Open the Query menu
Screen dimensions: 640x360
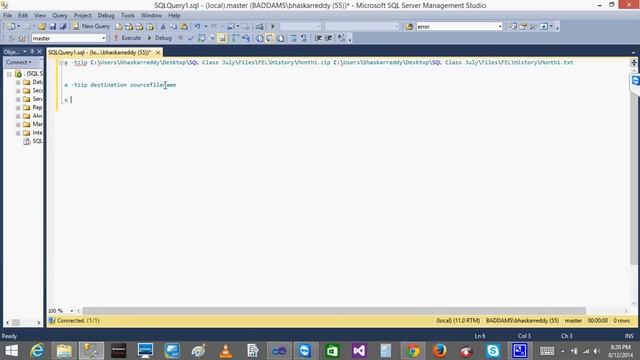pos(60,15)
